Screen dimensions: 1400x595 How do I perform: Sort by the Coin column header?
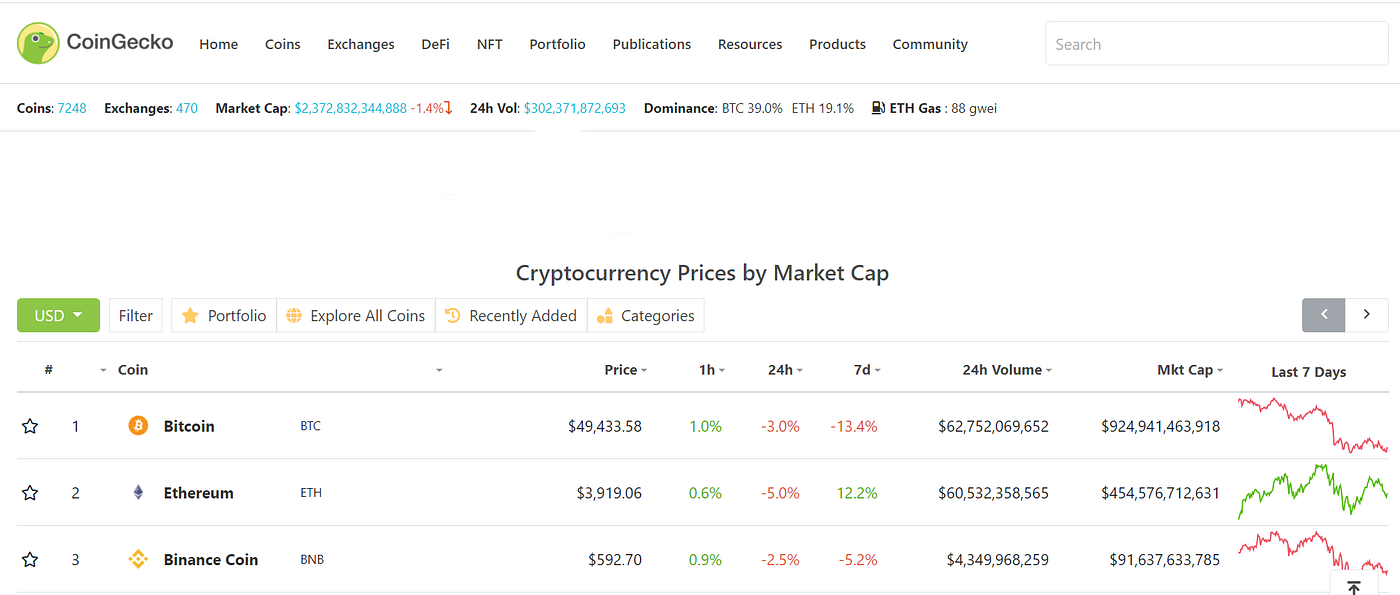click(133, 370)
